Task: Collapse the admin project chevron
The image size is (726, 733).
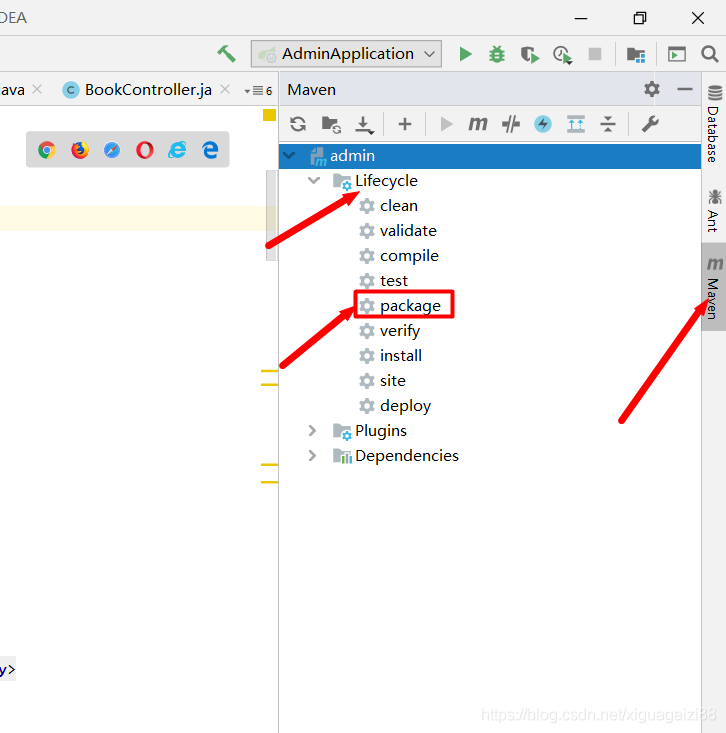Action: [290, 155]
